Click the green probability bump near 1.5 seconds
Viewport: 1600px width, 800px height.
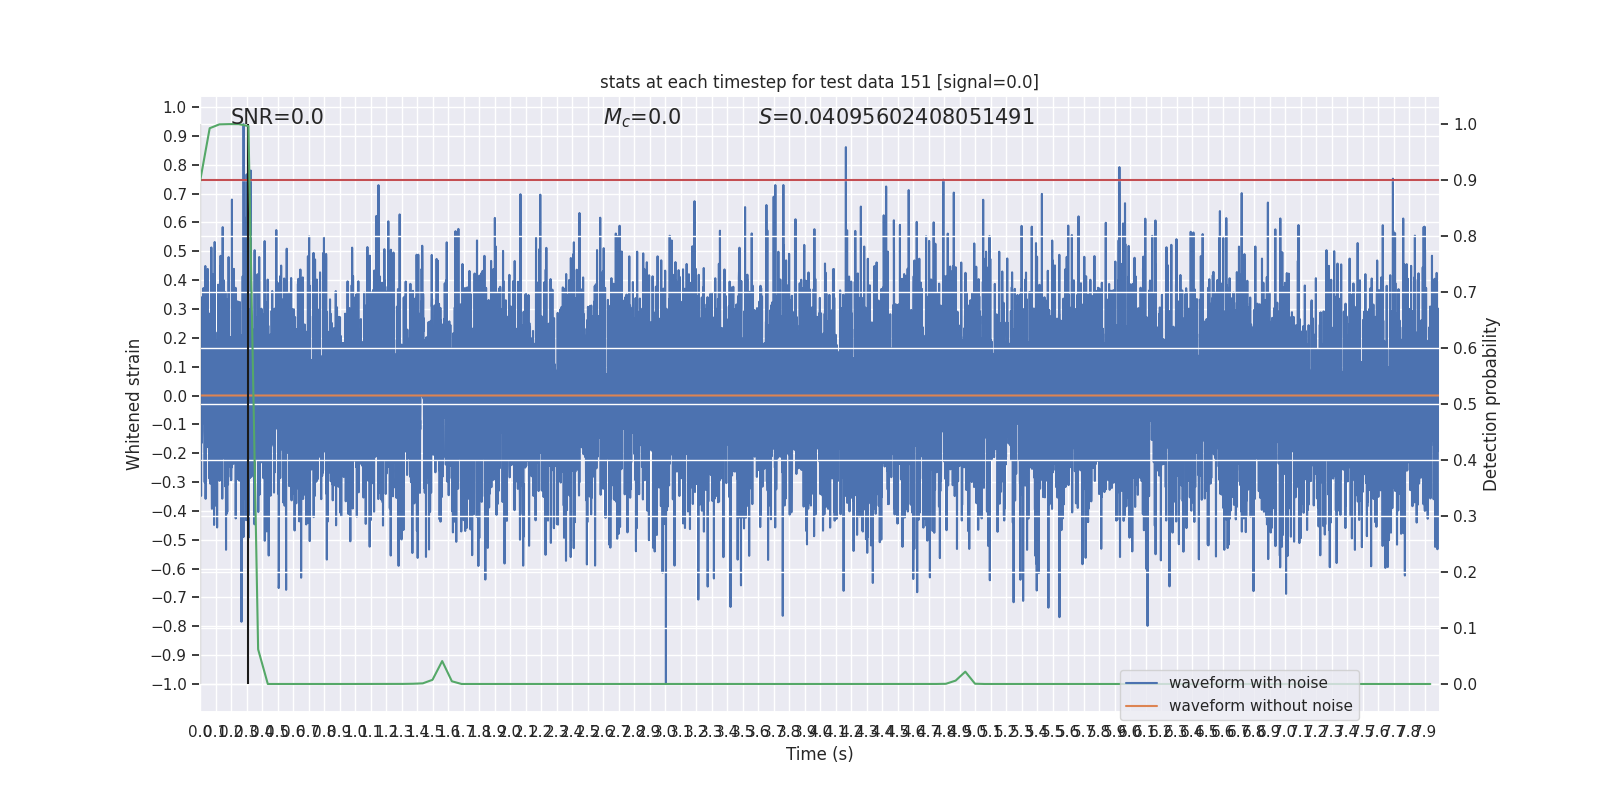(x=442, y=670)
